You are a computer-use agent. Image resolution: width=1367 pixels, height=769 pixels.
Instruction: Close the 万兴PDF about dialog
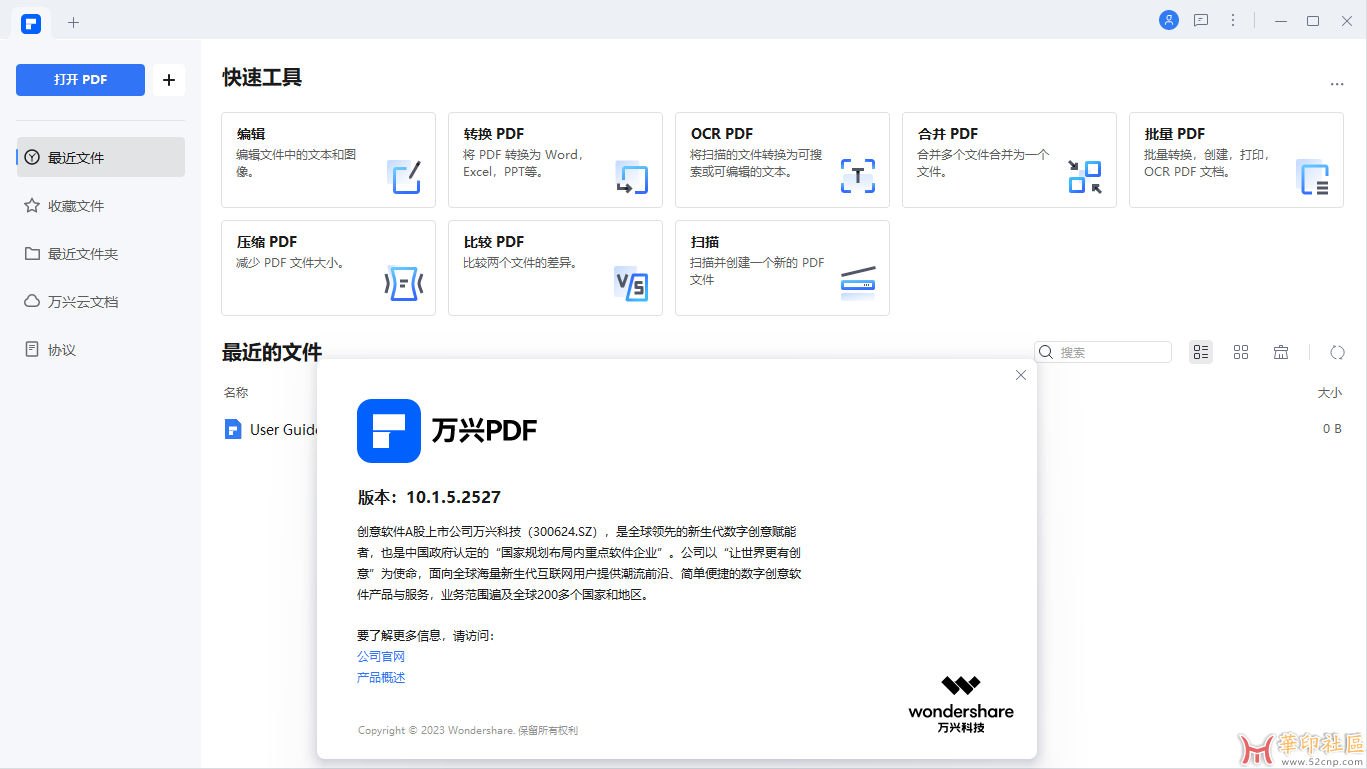tap(1021, 375)
